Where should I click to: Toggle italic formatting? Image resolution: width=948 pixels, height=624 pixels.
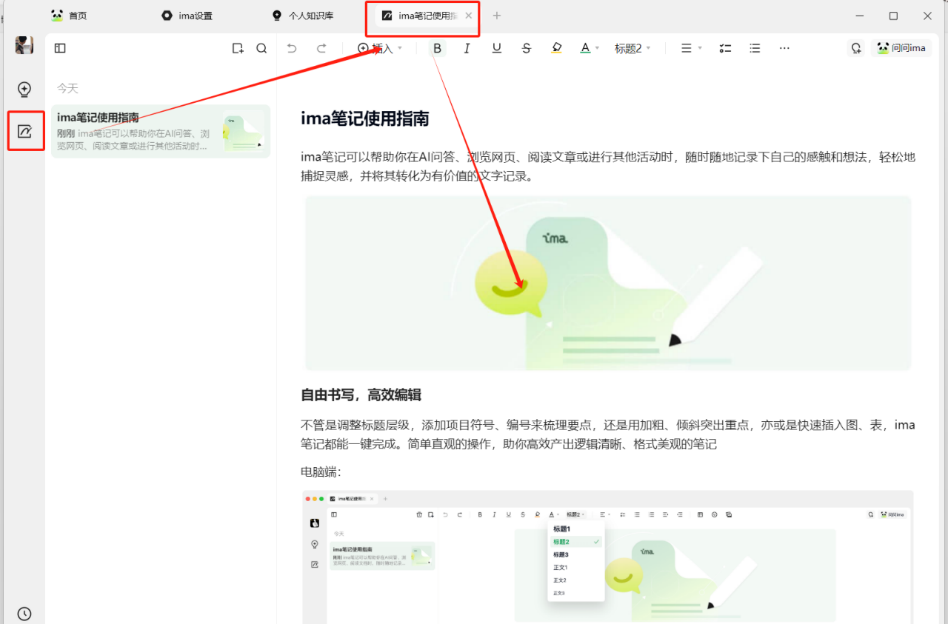click(467, 48)
